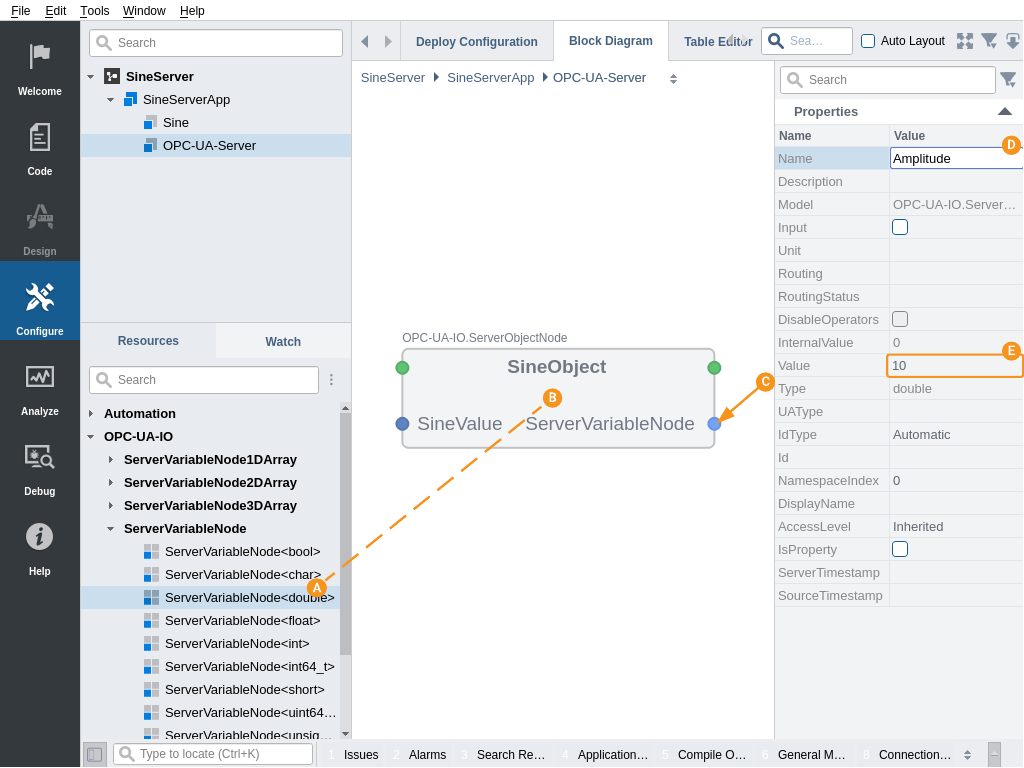Click the fit-to-view icon in toolbar
Image resolution: width=1024 pixels, height=768 pixels.
(x=965, y=41)
